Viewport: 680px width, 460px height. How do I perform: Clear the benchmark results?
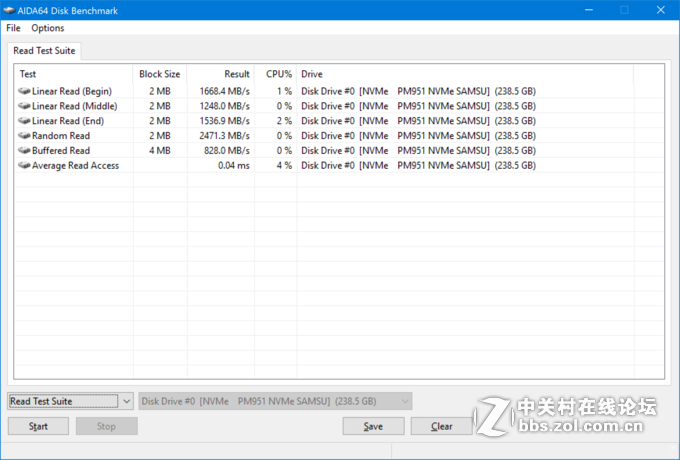pos(441,426)
